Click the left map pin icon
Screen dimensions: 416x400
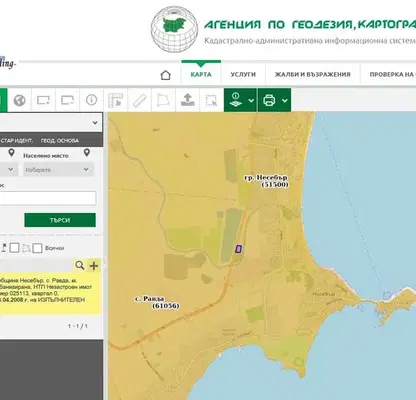click(12, 153)
